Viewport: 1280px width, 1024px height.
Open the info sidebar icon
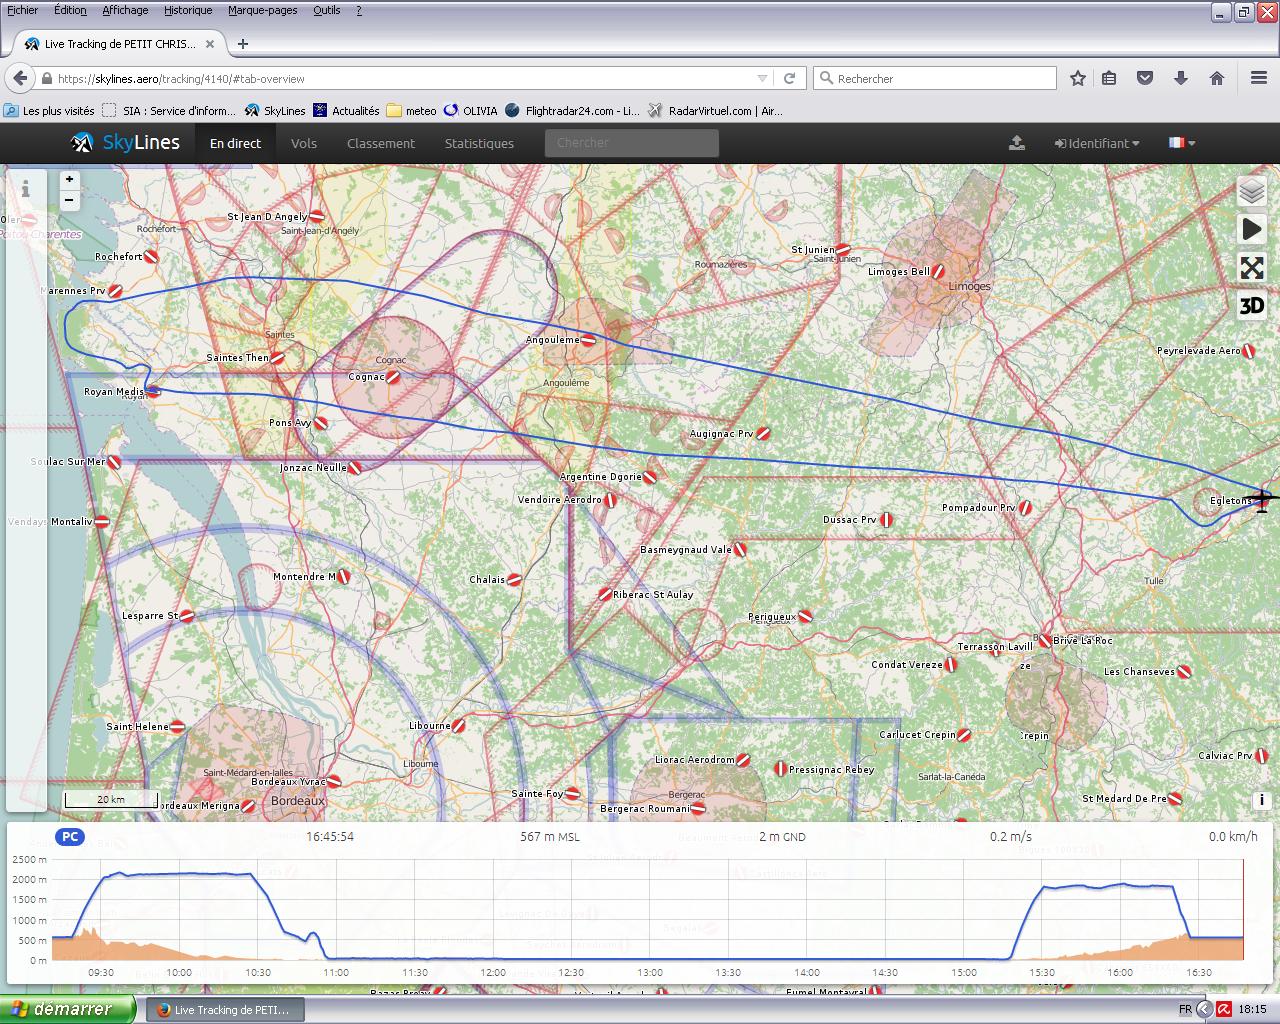(26, 187)
